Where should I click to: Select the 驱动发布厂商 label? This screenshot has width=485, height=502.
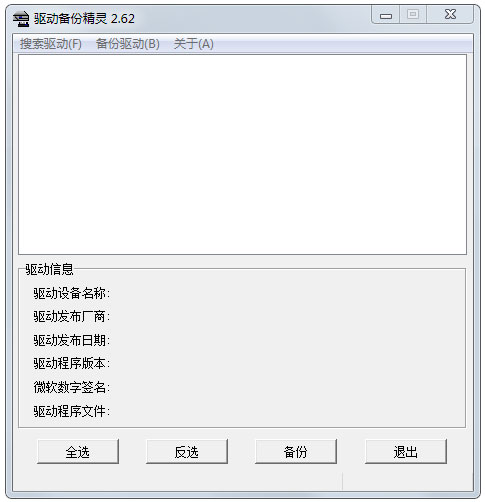pyautogui.click(x=71, y=317)
